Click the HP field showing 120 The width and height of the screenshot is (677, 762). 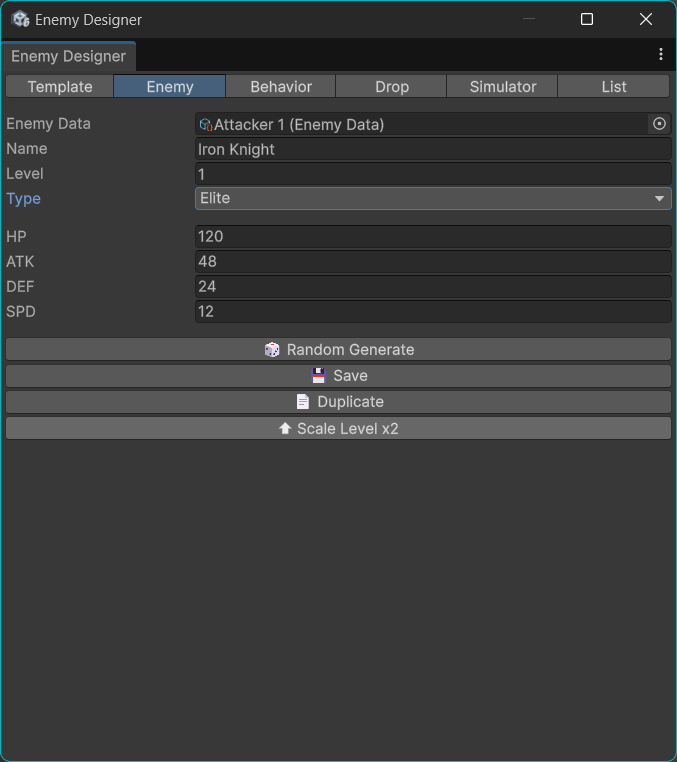(433, 237)
